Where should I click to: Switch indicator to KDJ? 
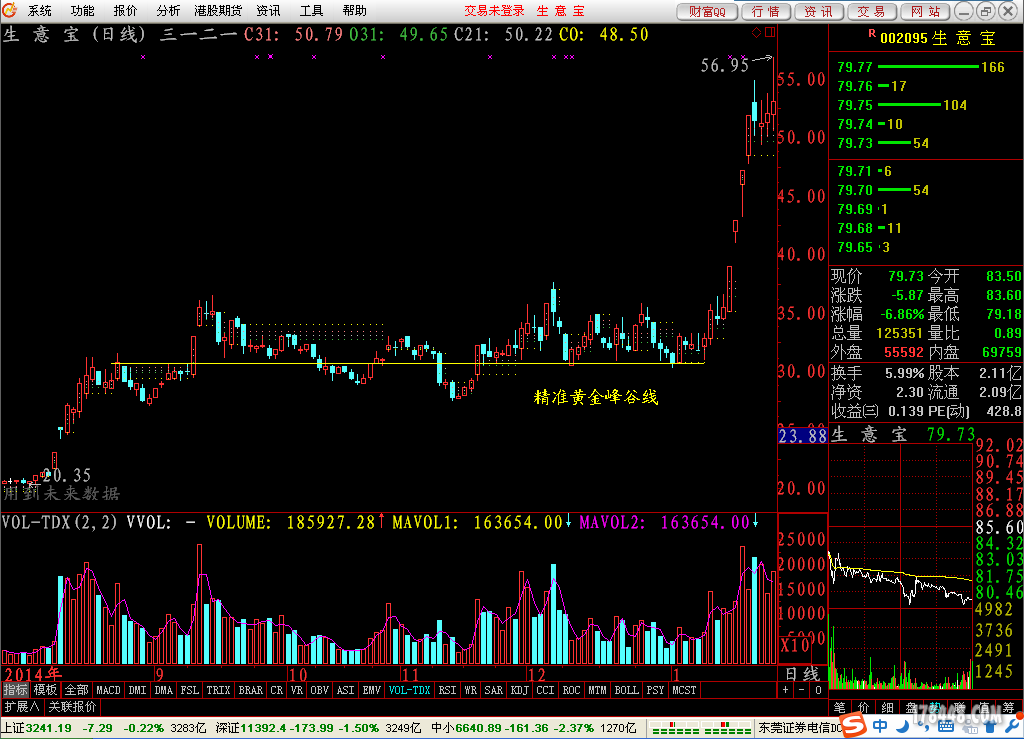[519, 690]
